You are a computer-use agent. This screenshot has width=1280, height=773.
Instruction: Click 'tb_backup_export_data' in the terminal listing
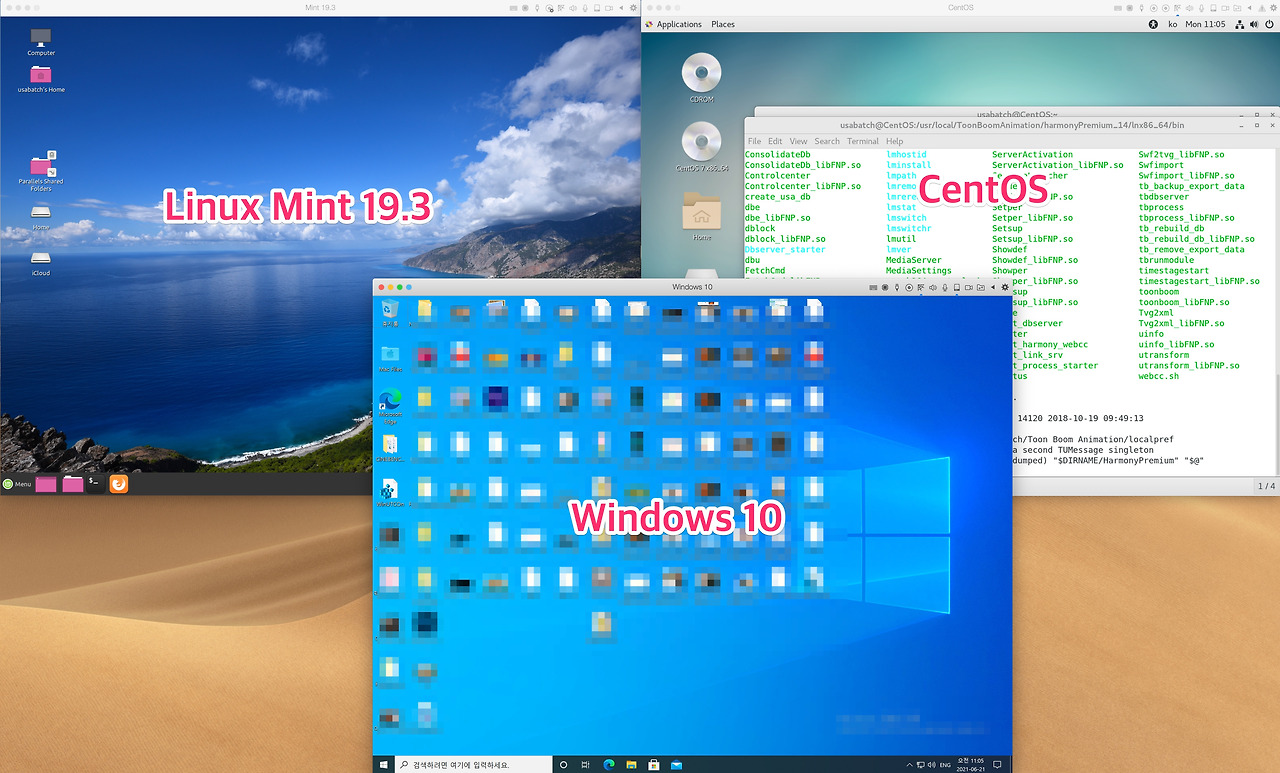click(1192, 186)
